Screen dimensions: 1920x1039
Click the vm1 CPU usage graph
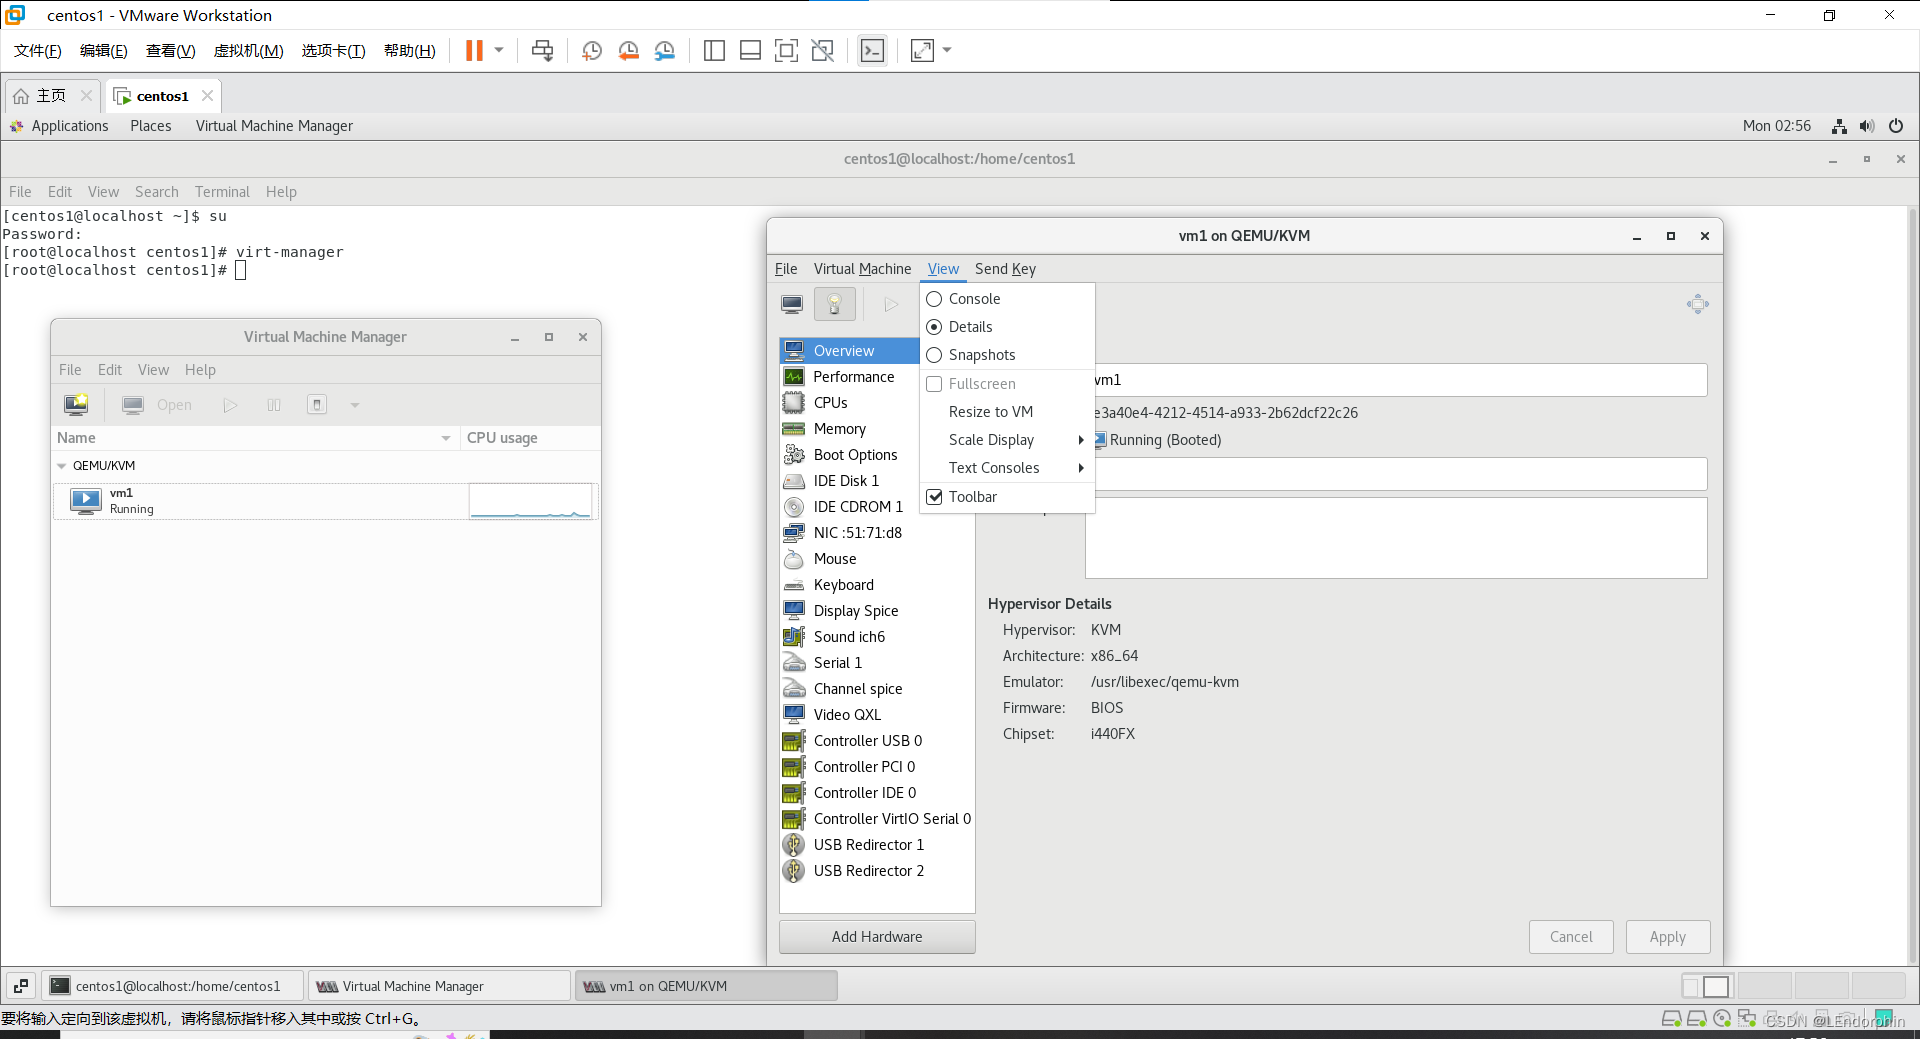[530, 501]
